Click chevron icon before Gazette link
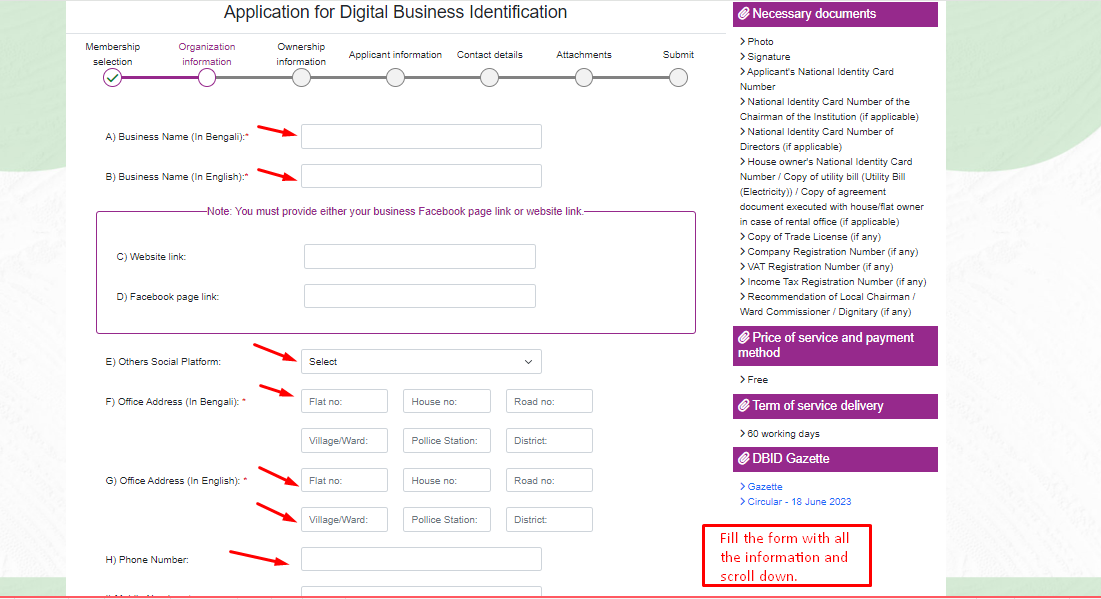Viewport: 1101px width, 599px height. [742, 486]
